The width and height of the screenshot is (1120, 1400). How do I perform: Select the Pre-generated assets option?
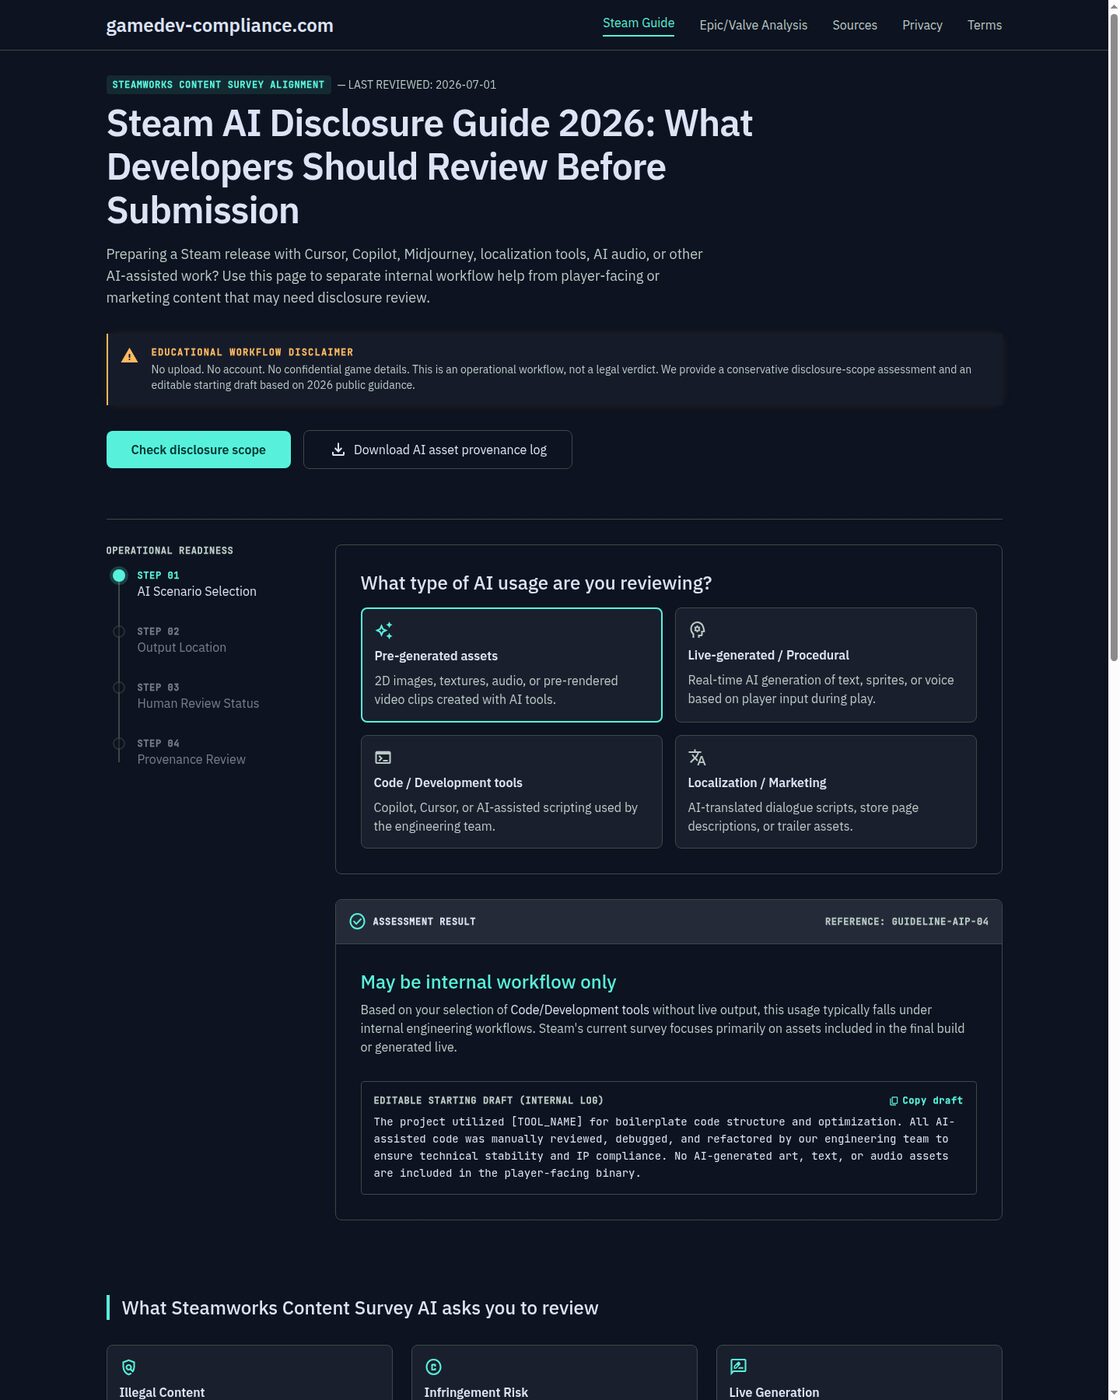click(x=511, y=665)
